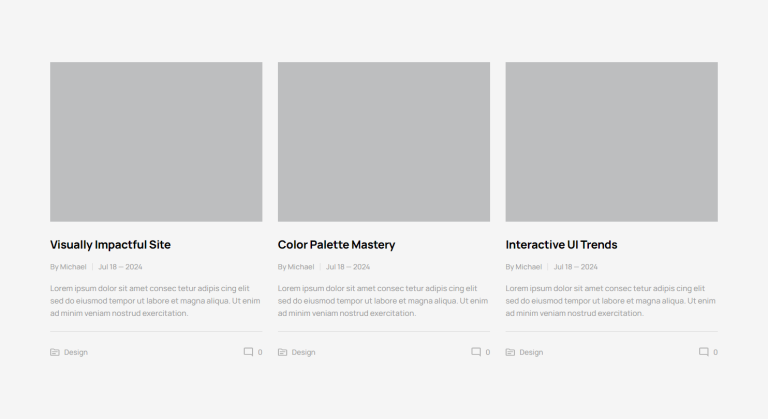Viewport: 768px width, 419px height.
Task: Click the date under Color Palette Mastery
Action: point(348,267)
